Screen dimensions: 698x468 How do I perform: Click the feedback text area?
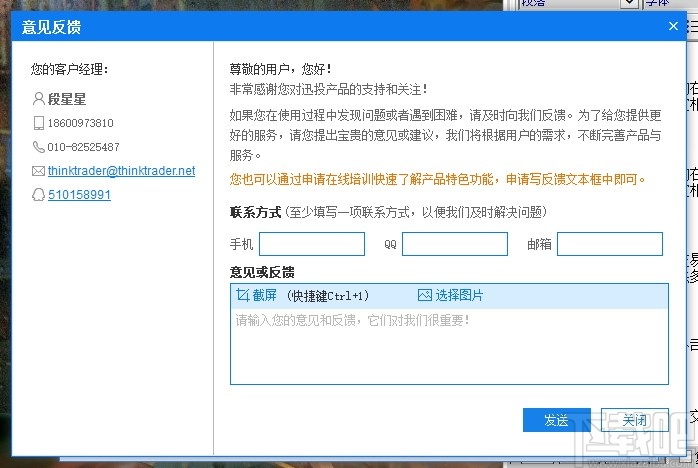(x=449, y=346)
